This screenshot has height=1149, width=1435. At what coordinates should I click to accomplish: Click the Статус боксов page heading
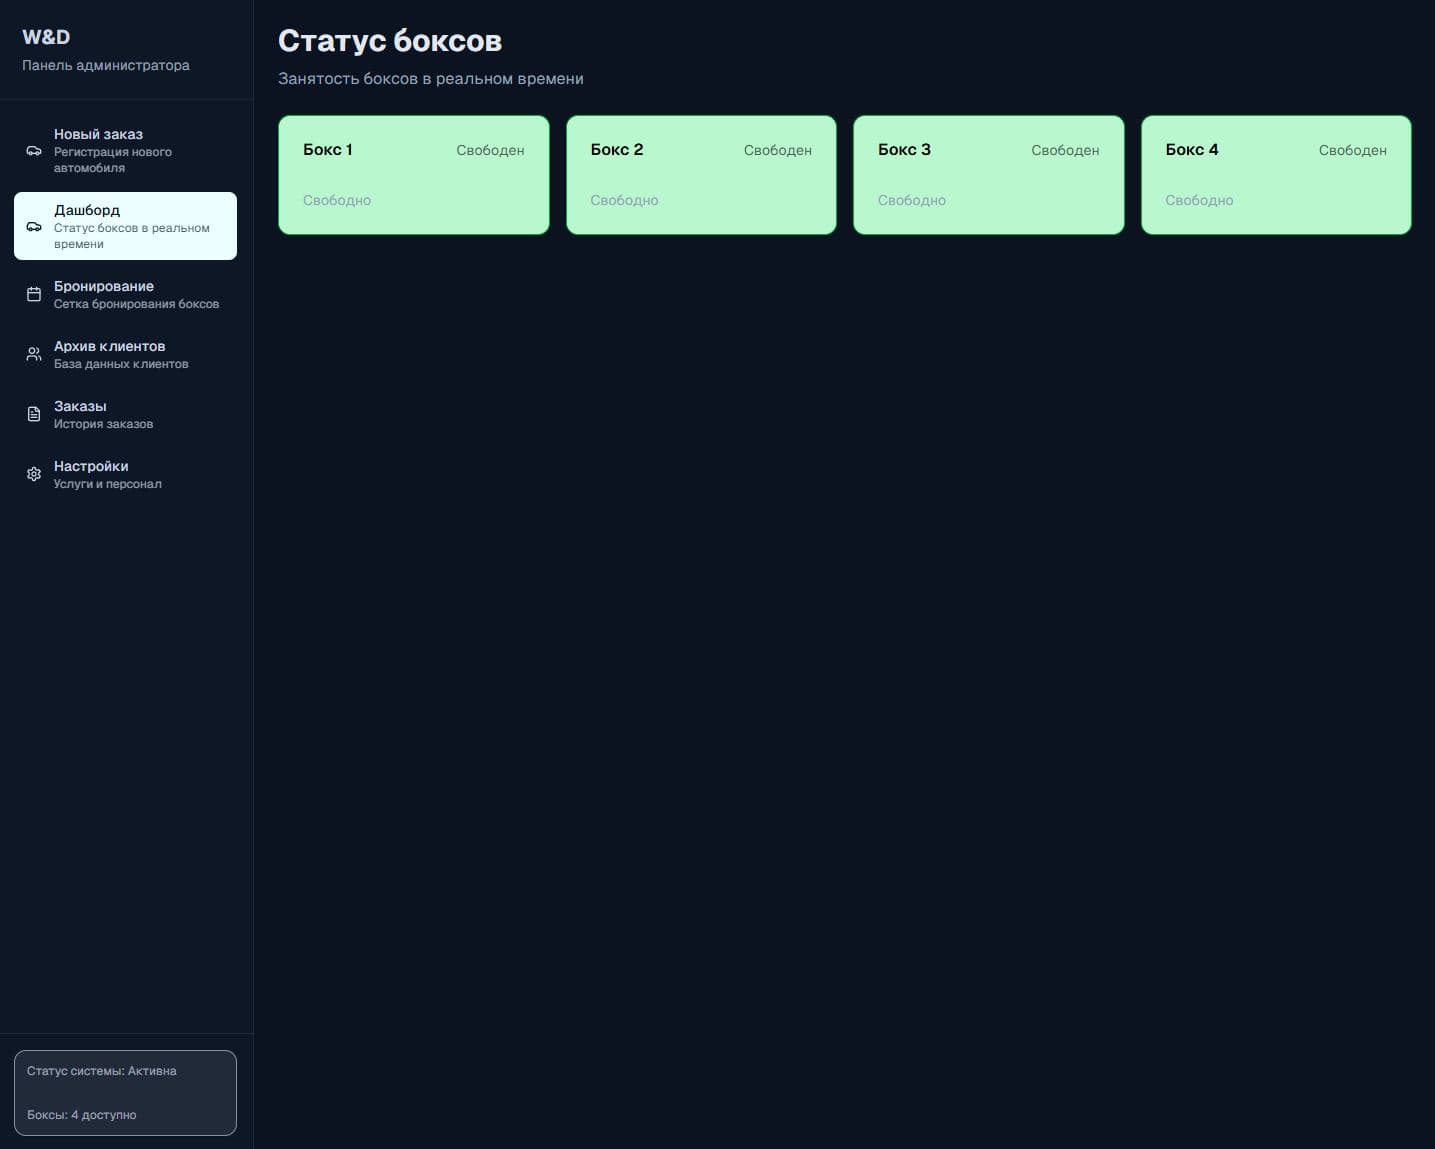[x=390, y=41]
